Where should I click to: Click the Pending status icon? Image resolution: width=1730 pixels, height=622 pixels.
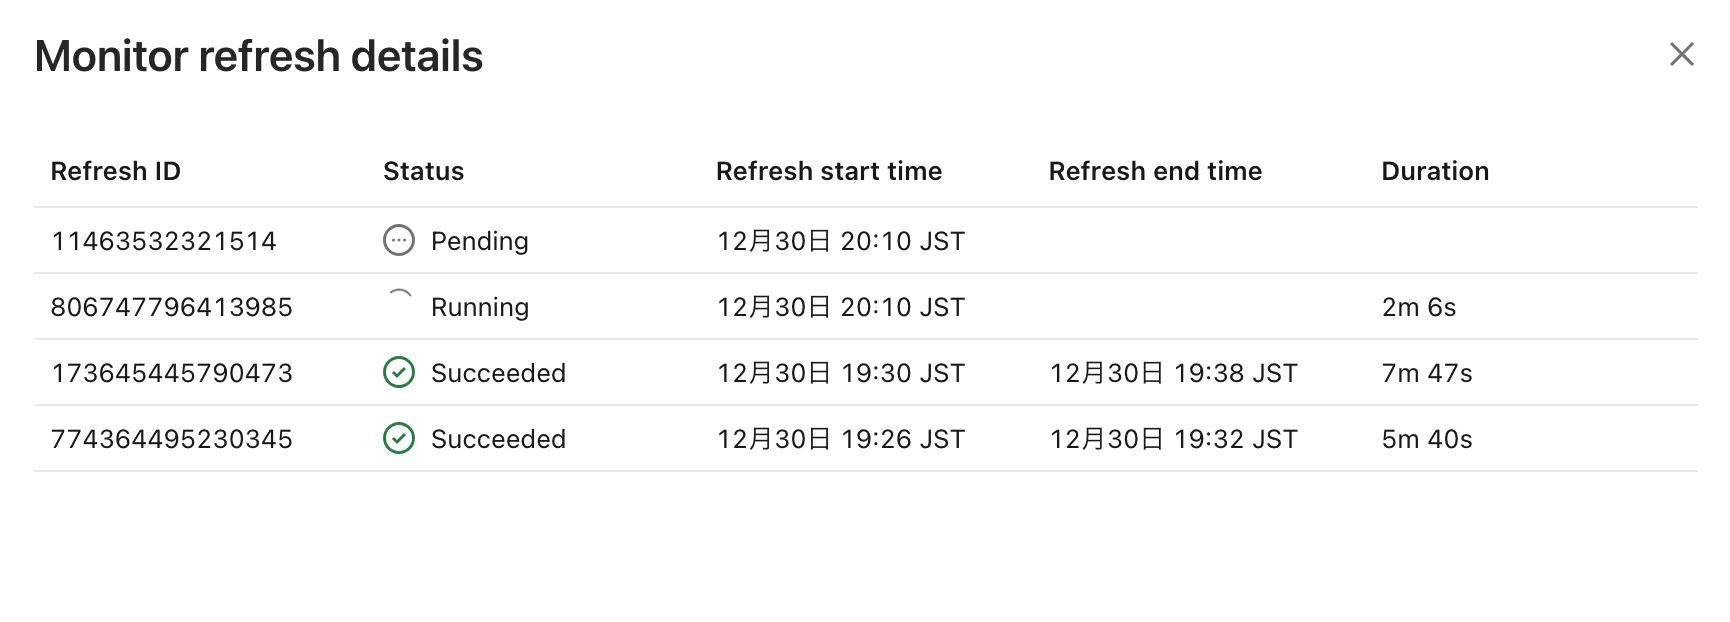399,240
